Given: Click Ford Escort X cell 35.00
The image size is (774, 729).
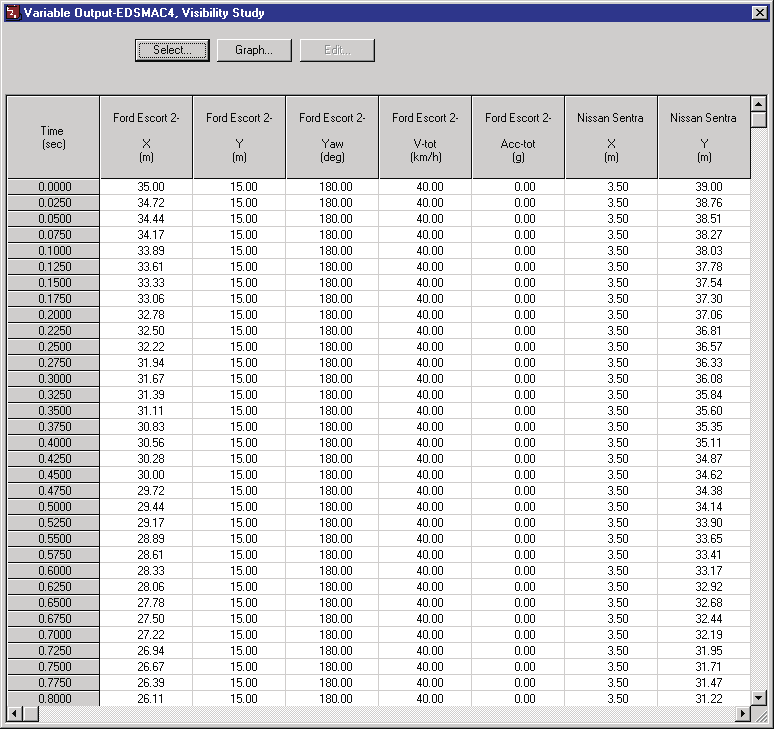Looking at the screenshot, I should point(146,187).
